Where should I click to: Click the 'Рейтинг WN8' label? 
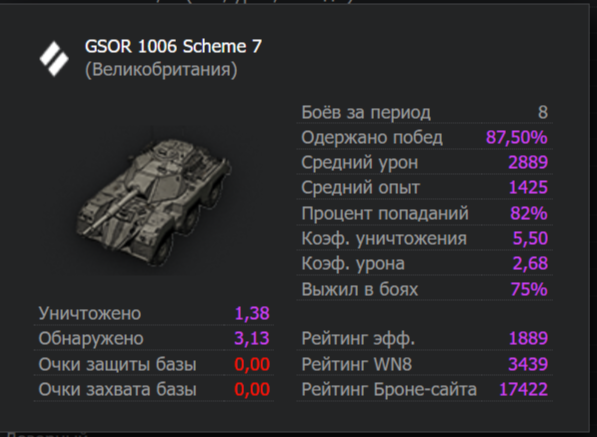357,364
